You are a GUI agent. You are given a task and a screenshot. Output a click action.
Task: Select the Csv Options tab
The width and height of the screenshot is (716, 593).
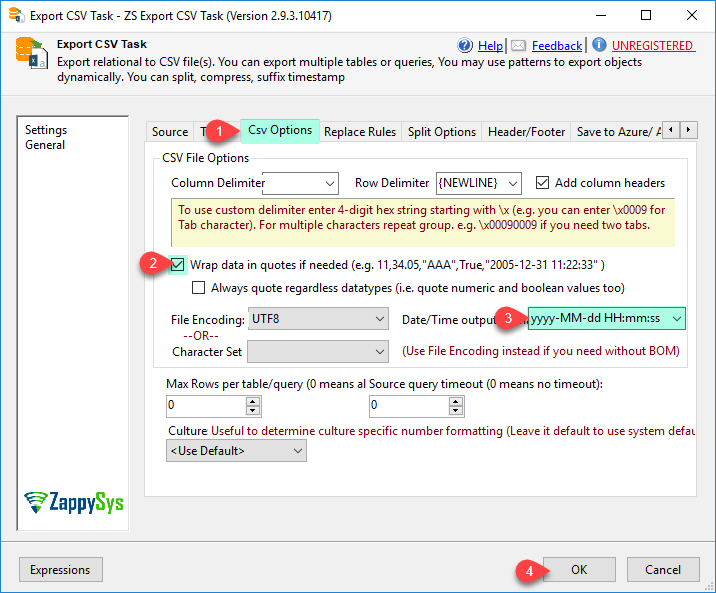point(280,131)
